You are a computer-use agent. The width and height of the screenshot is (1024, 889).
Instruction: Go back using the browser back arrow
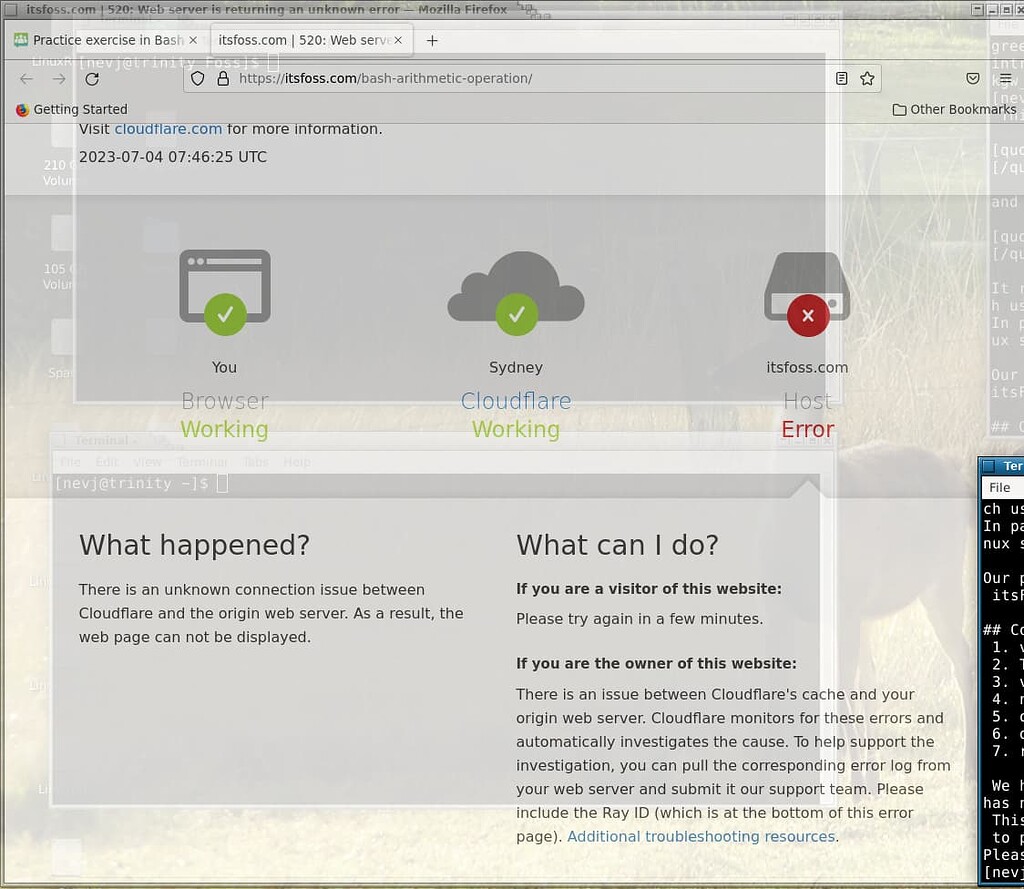point(26,79)
